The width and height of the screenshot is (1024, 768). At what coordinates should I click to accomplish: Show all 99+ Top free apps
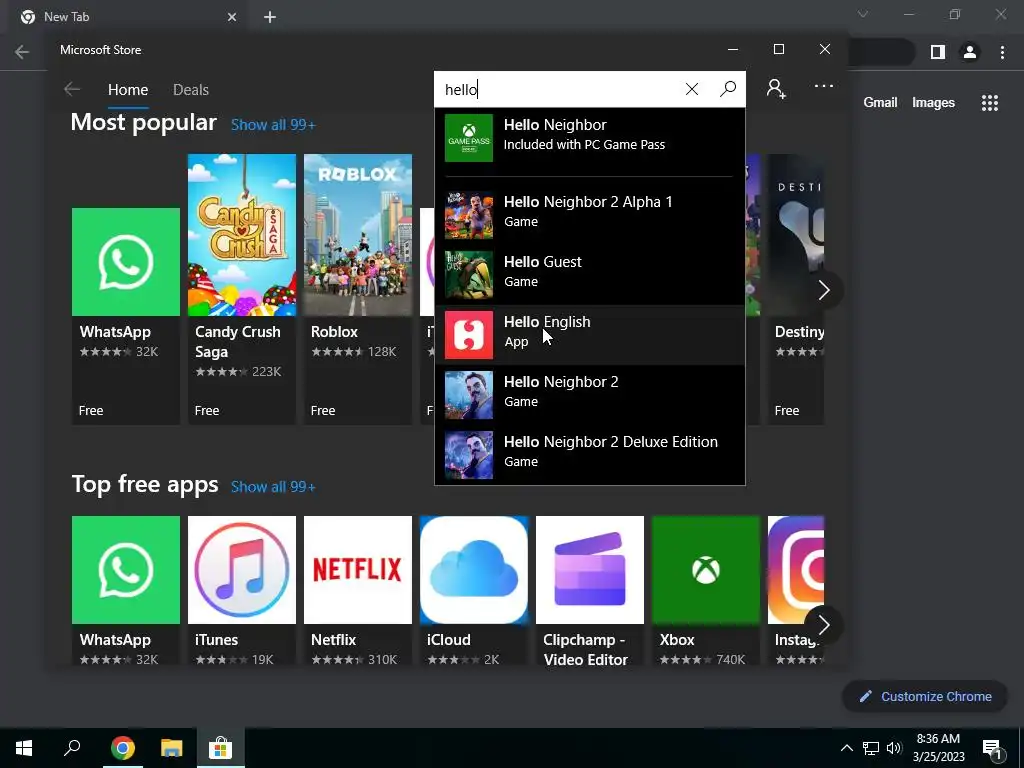273,487
